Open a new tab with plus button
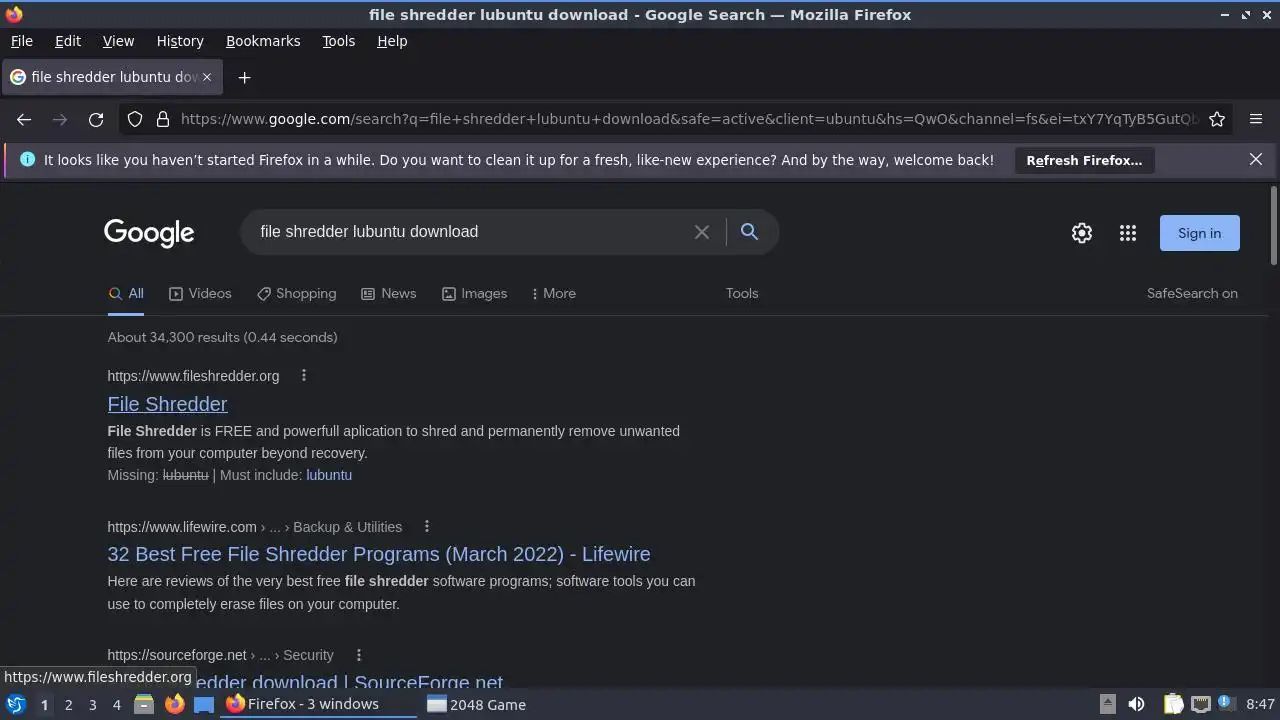The image size is (1280, 720). click(244, 77)
